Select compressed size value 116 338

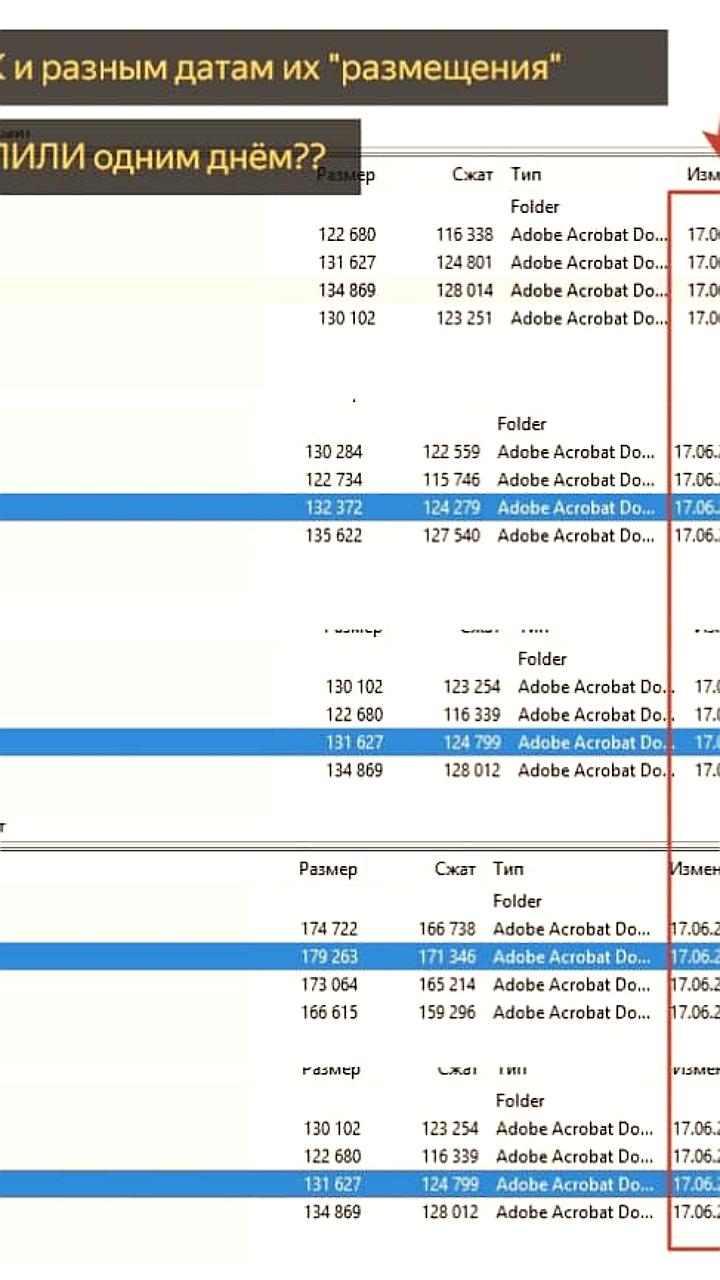[464, 235]
